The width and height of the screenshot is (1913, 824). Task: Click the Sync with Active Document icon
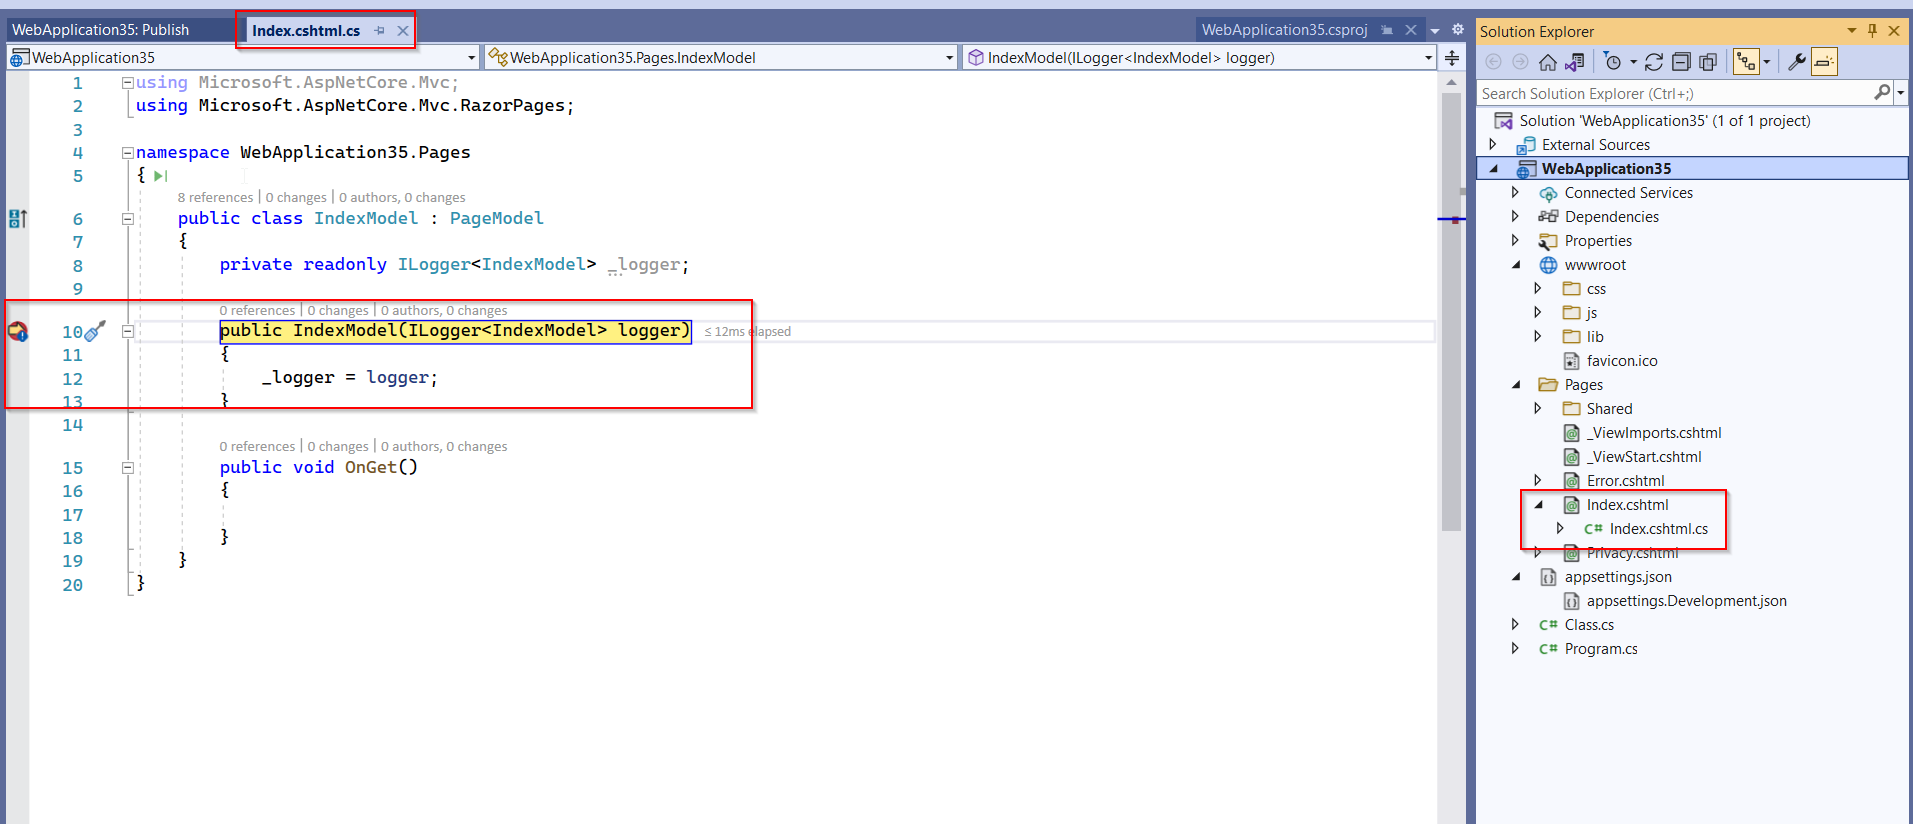(1654, 62)
